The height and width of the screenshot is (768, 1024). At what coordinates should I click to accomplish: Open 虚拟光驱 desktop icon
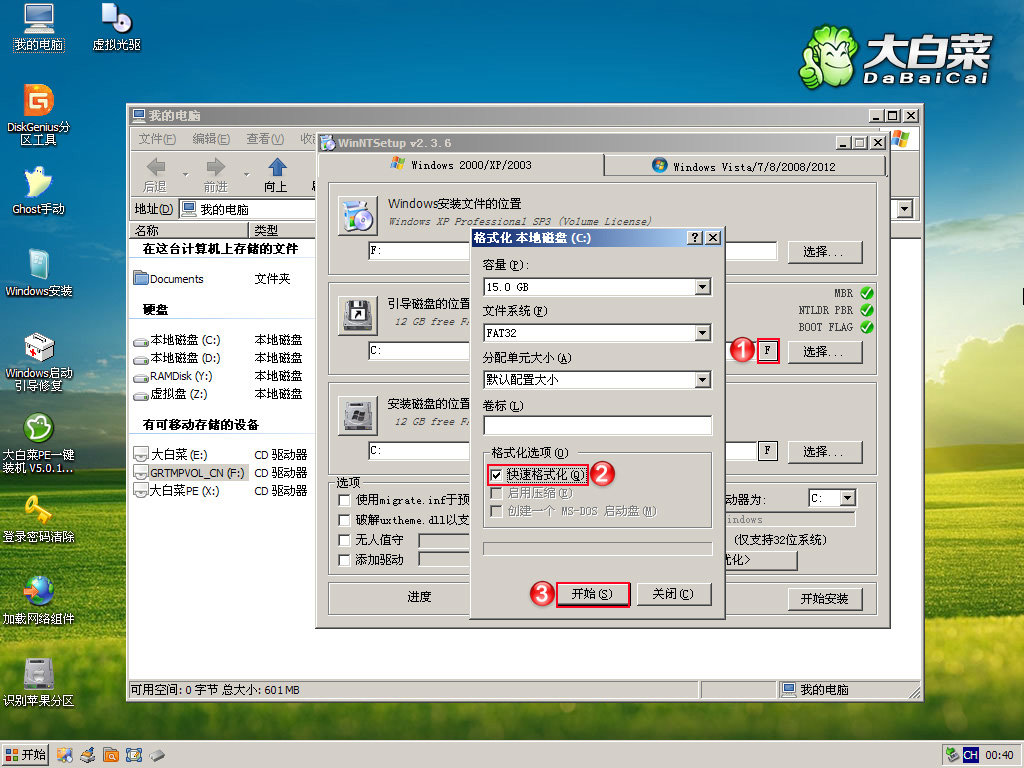coord(116,19)
